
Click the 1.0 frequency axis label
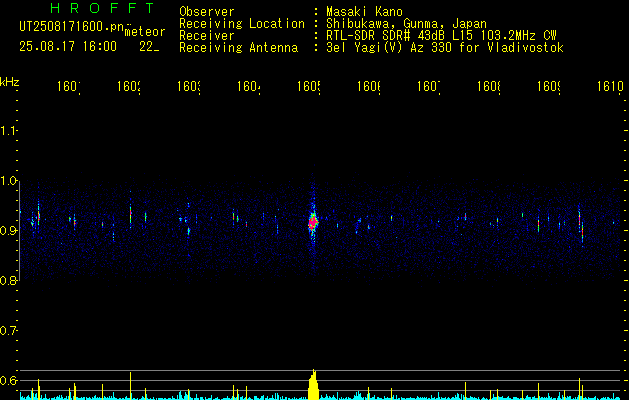pos(8,181)
